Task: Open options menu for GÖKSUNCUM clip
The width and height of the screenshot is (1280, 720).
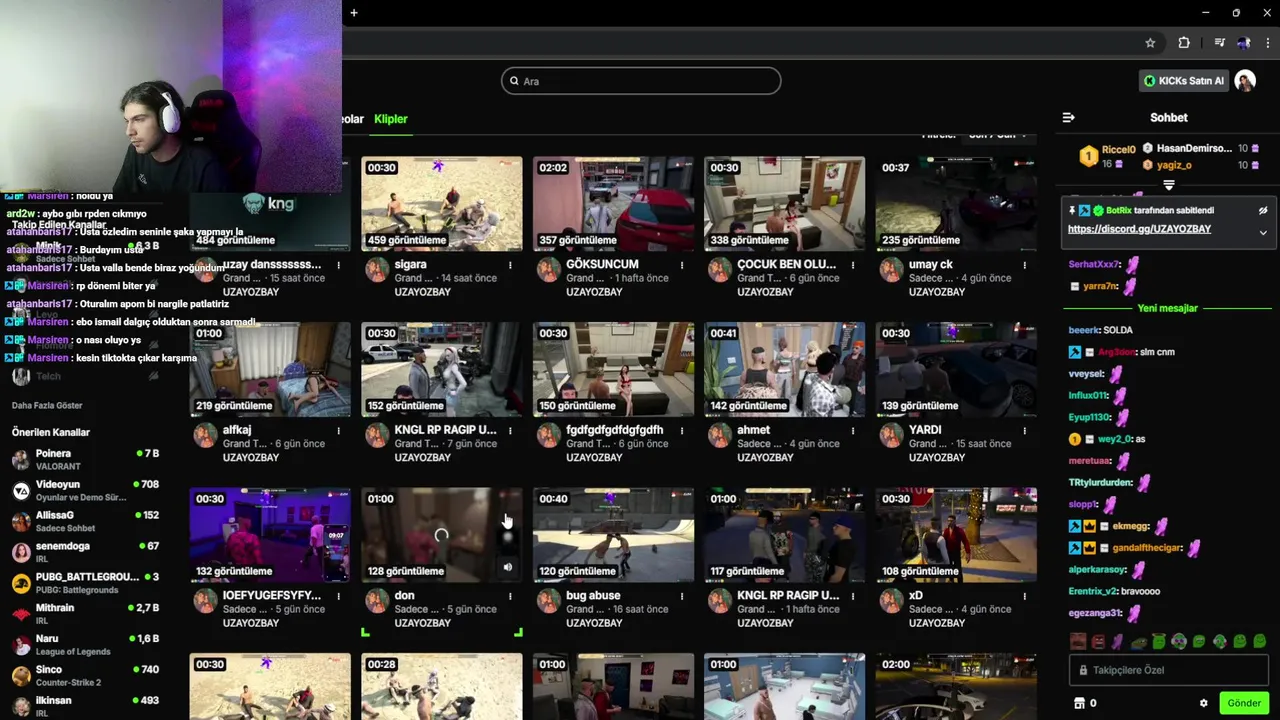Action: pyautogui.click(x=682, y=265)
